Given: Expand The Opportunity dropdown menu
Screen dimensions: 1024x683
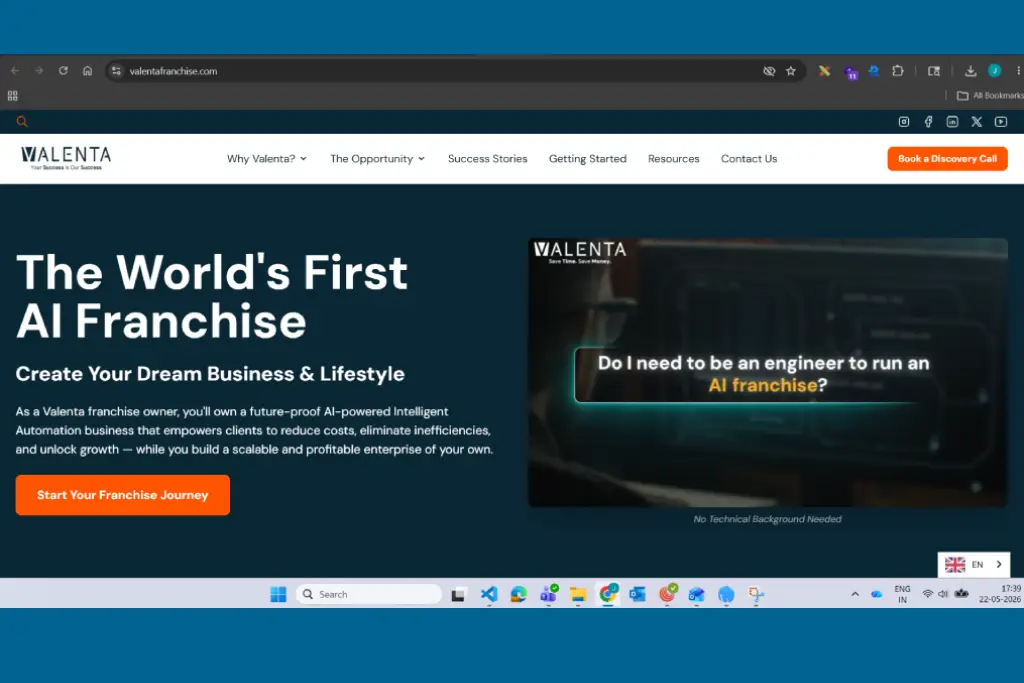Looking at the screenshot, I should tap(377, 159).
